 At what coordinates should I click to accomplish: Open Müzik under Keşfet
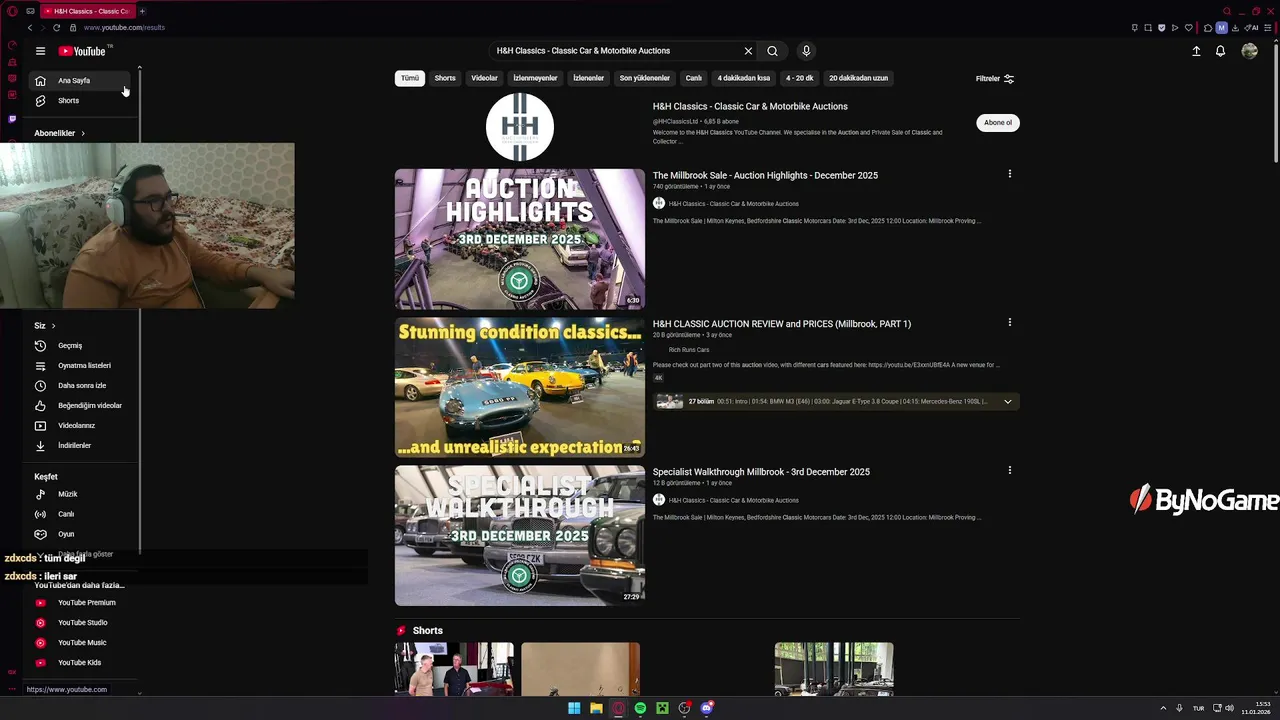(x=77, y=494)
